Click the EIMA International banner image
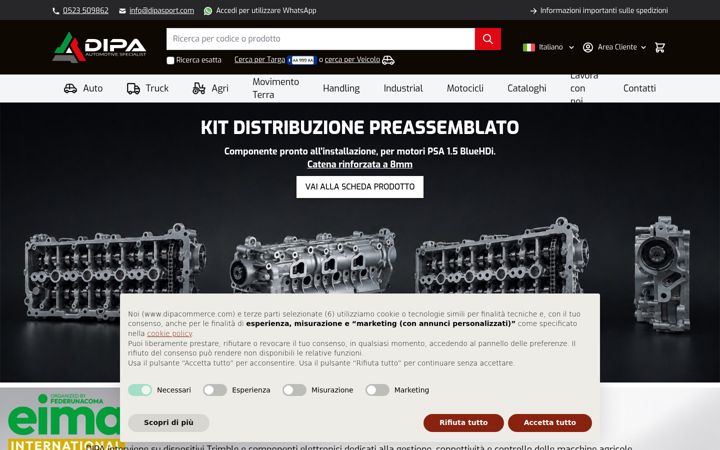The width and height of the screenshot is (720, 450). pyautogui.click(x=60, y=419)
